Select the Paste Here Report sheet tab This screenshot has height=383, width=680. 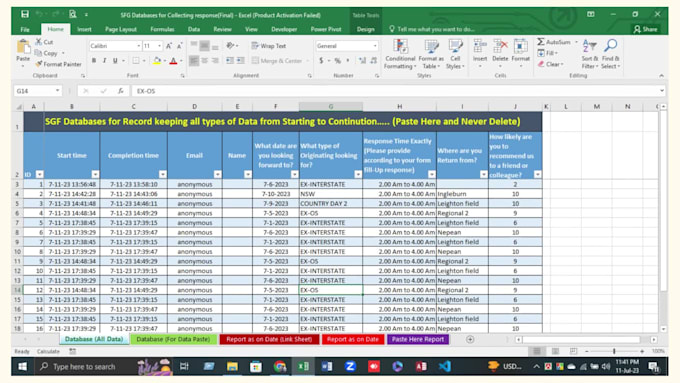click(418, 339)
